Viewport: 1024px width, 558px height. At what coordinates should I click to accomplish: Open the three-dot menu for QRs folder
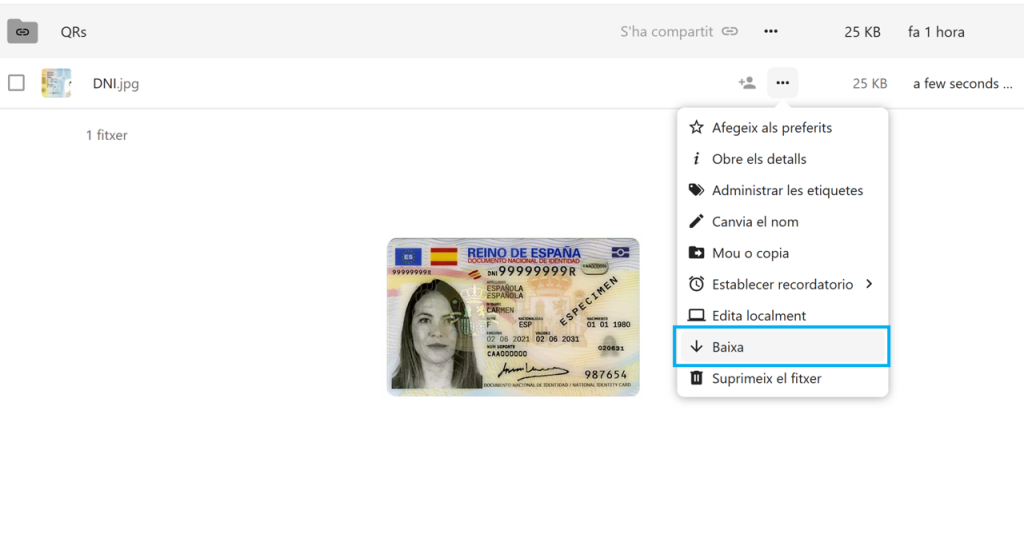(x=771, y=32)
